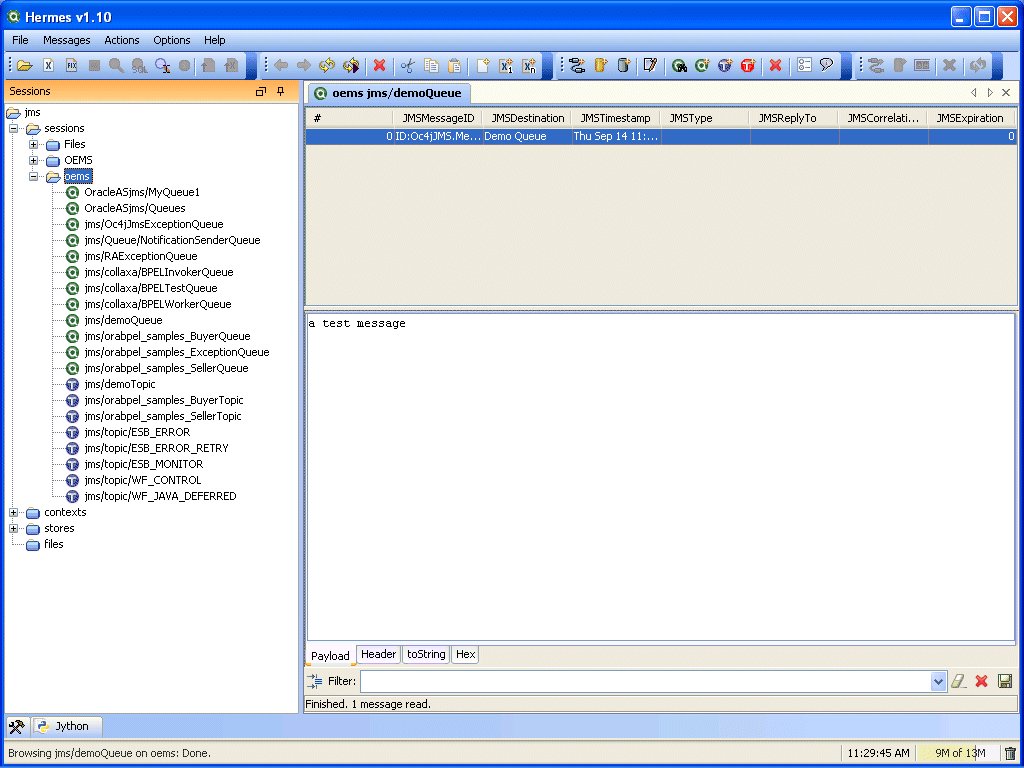
Task: Expand the Files folder node
Action: click(x=33, y=144)
